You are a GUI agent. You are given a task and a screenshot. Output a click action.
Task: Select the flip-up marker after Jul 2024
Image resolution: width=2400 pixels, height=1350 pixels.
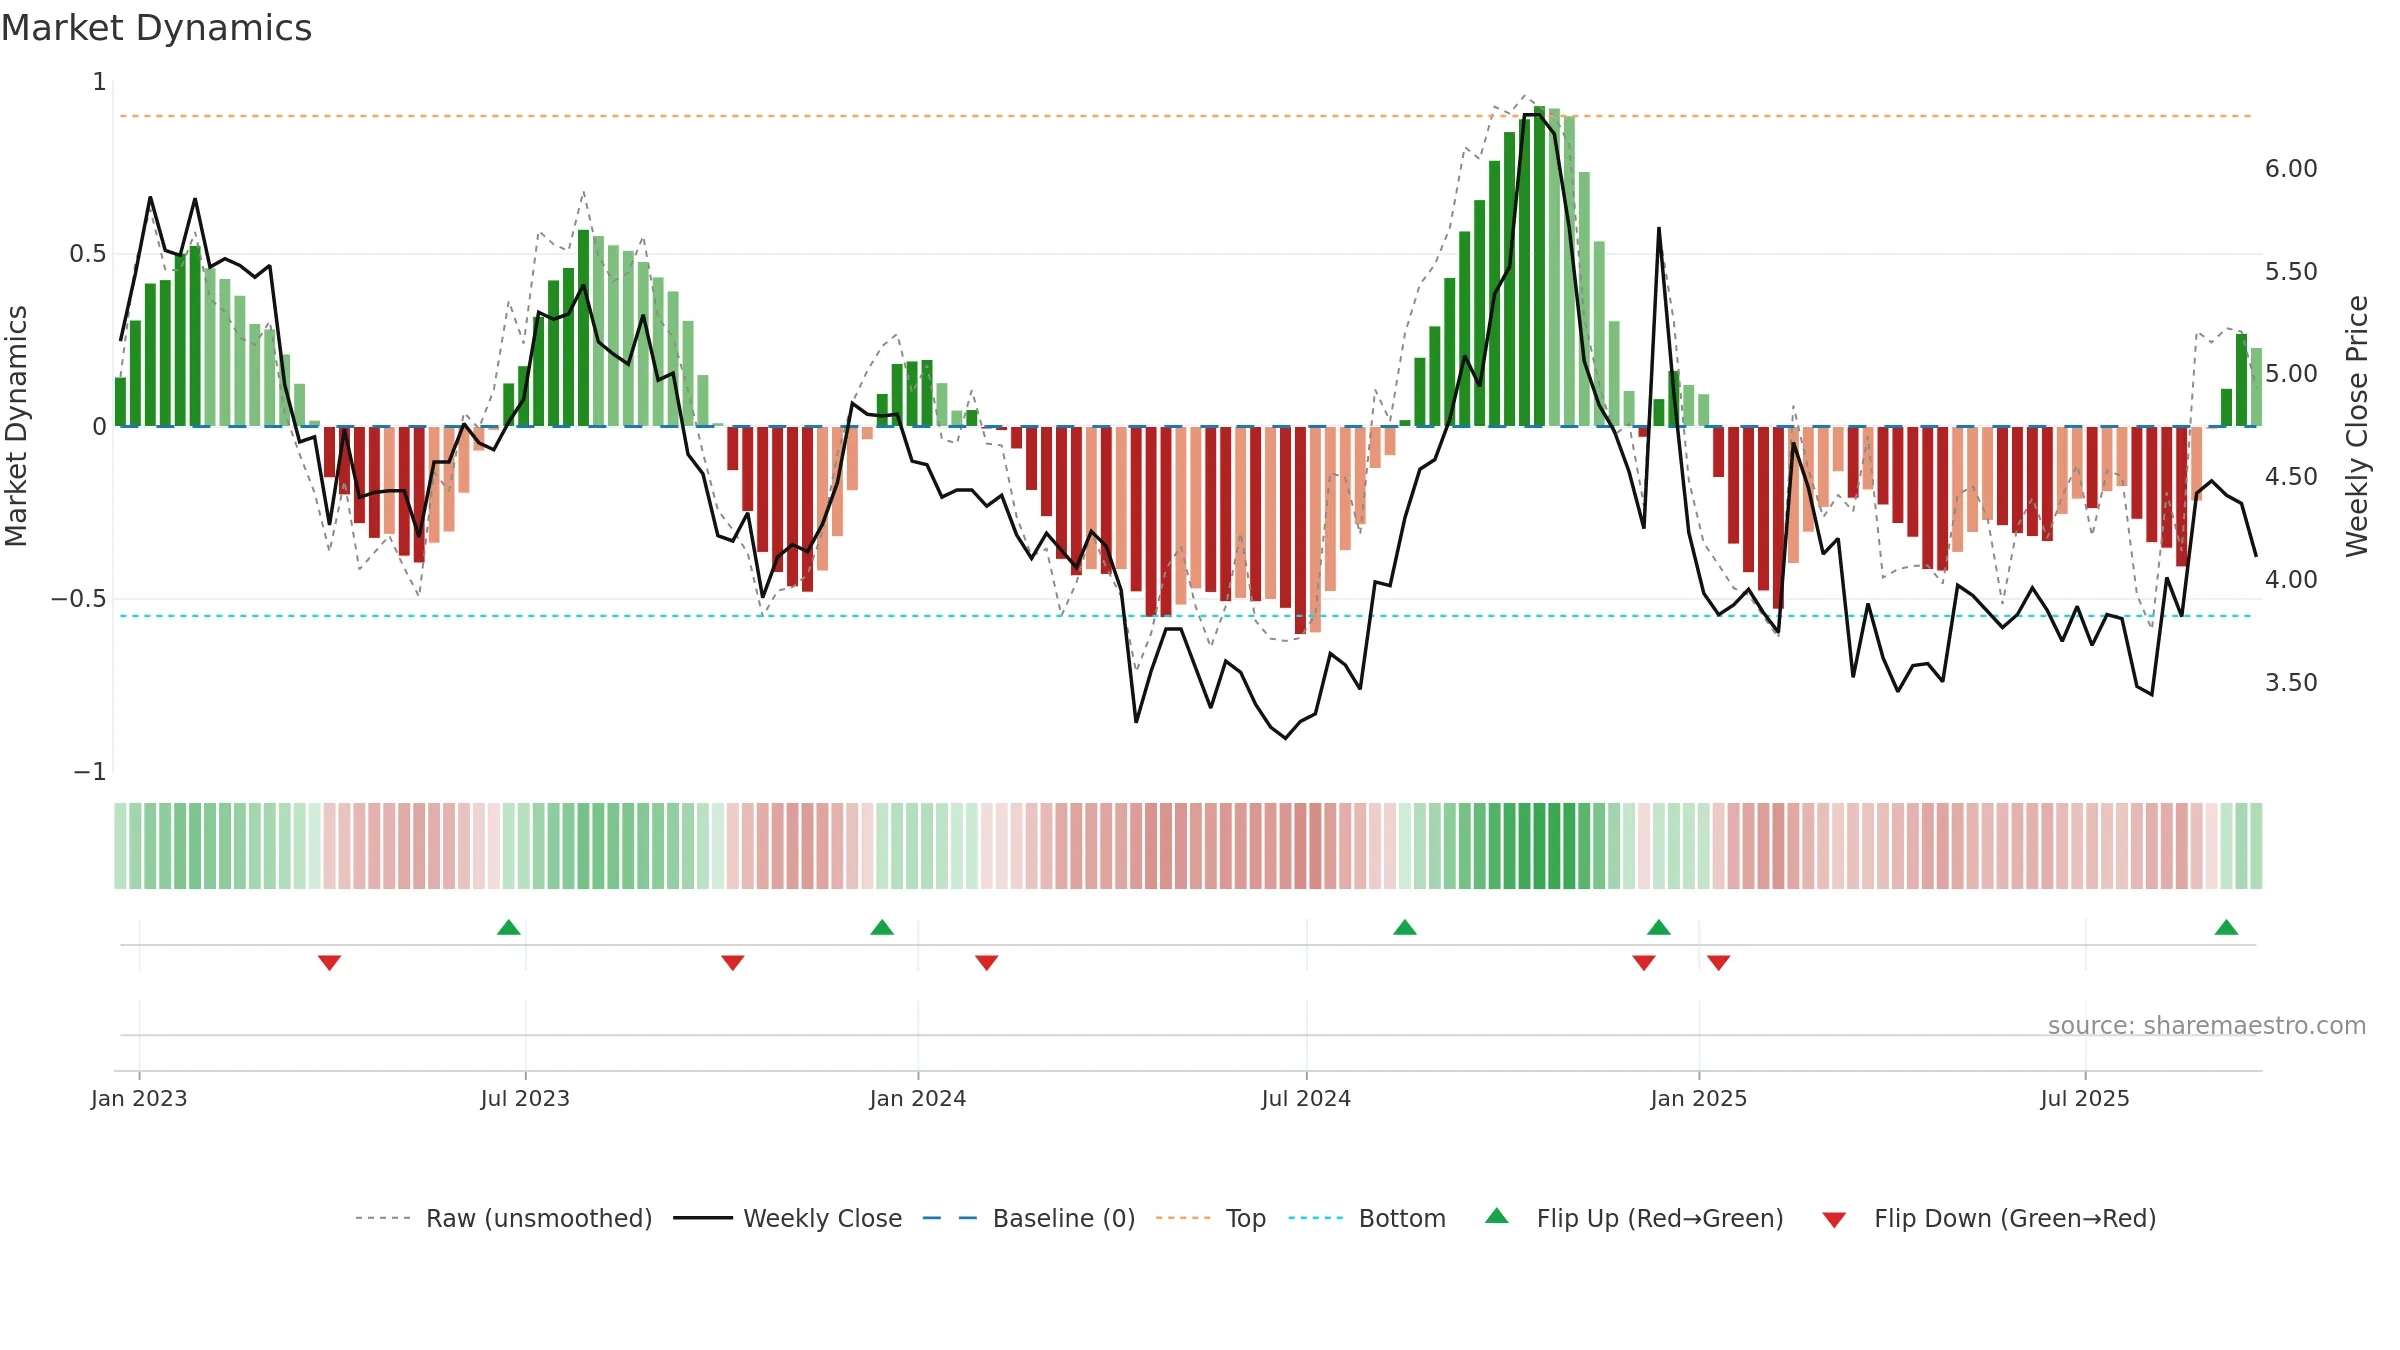tap(1405, 927)
